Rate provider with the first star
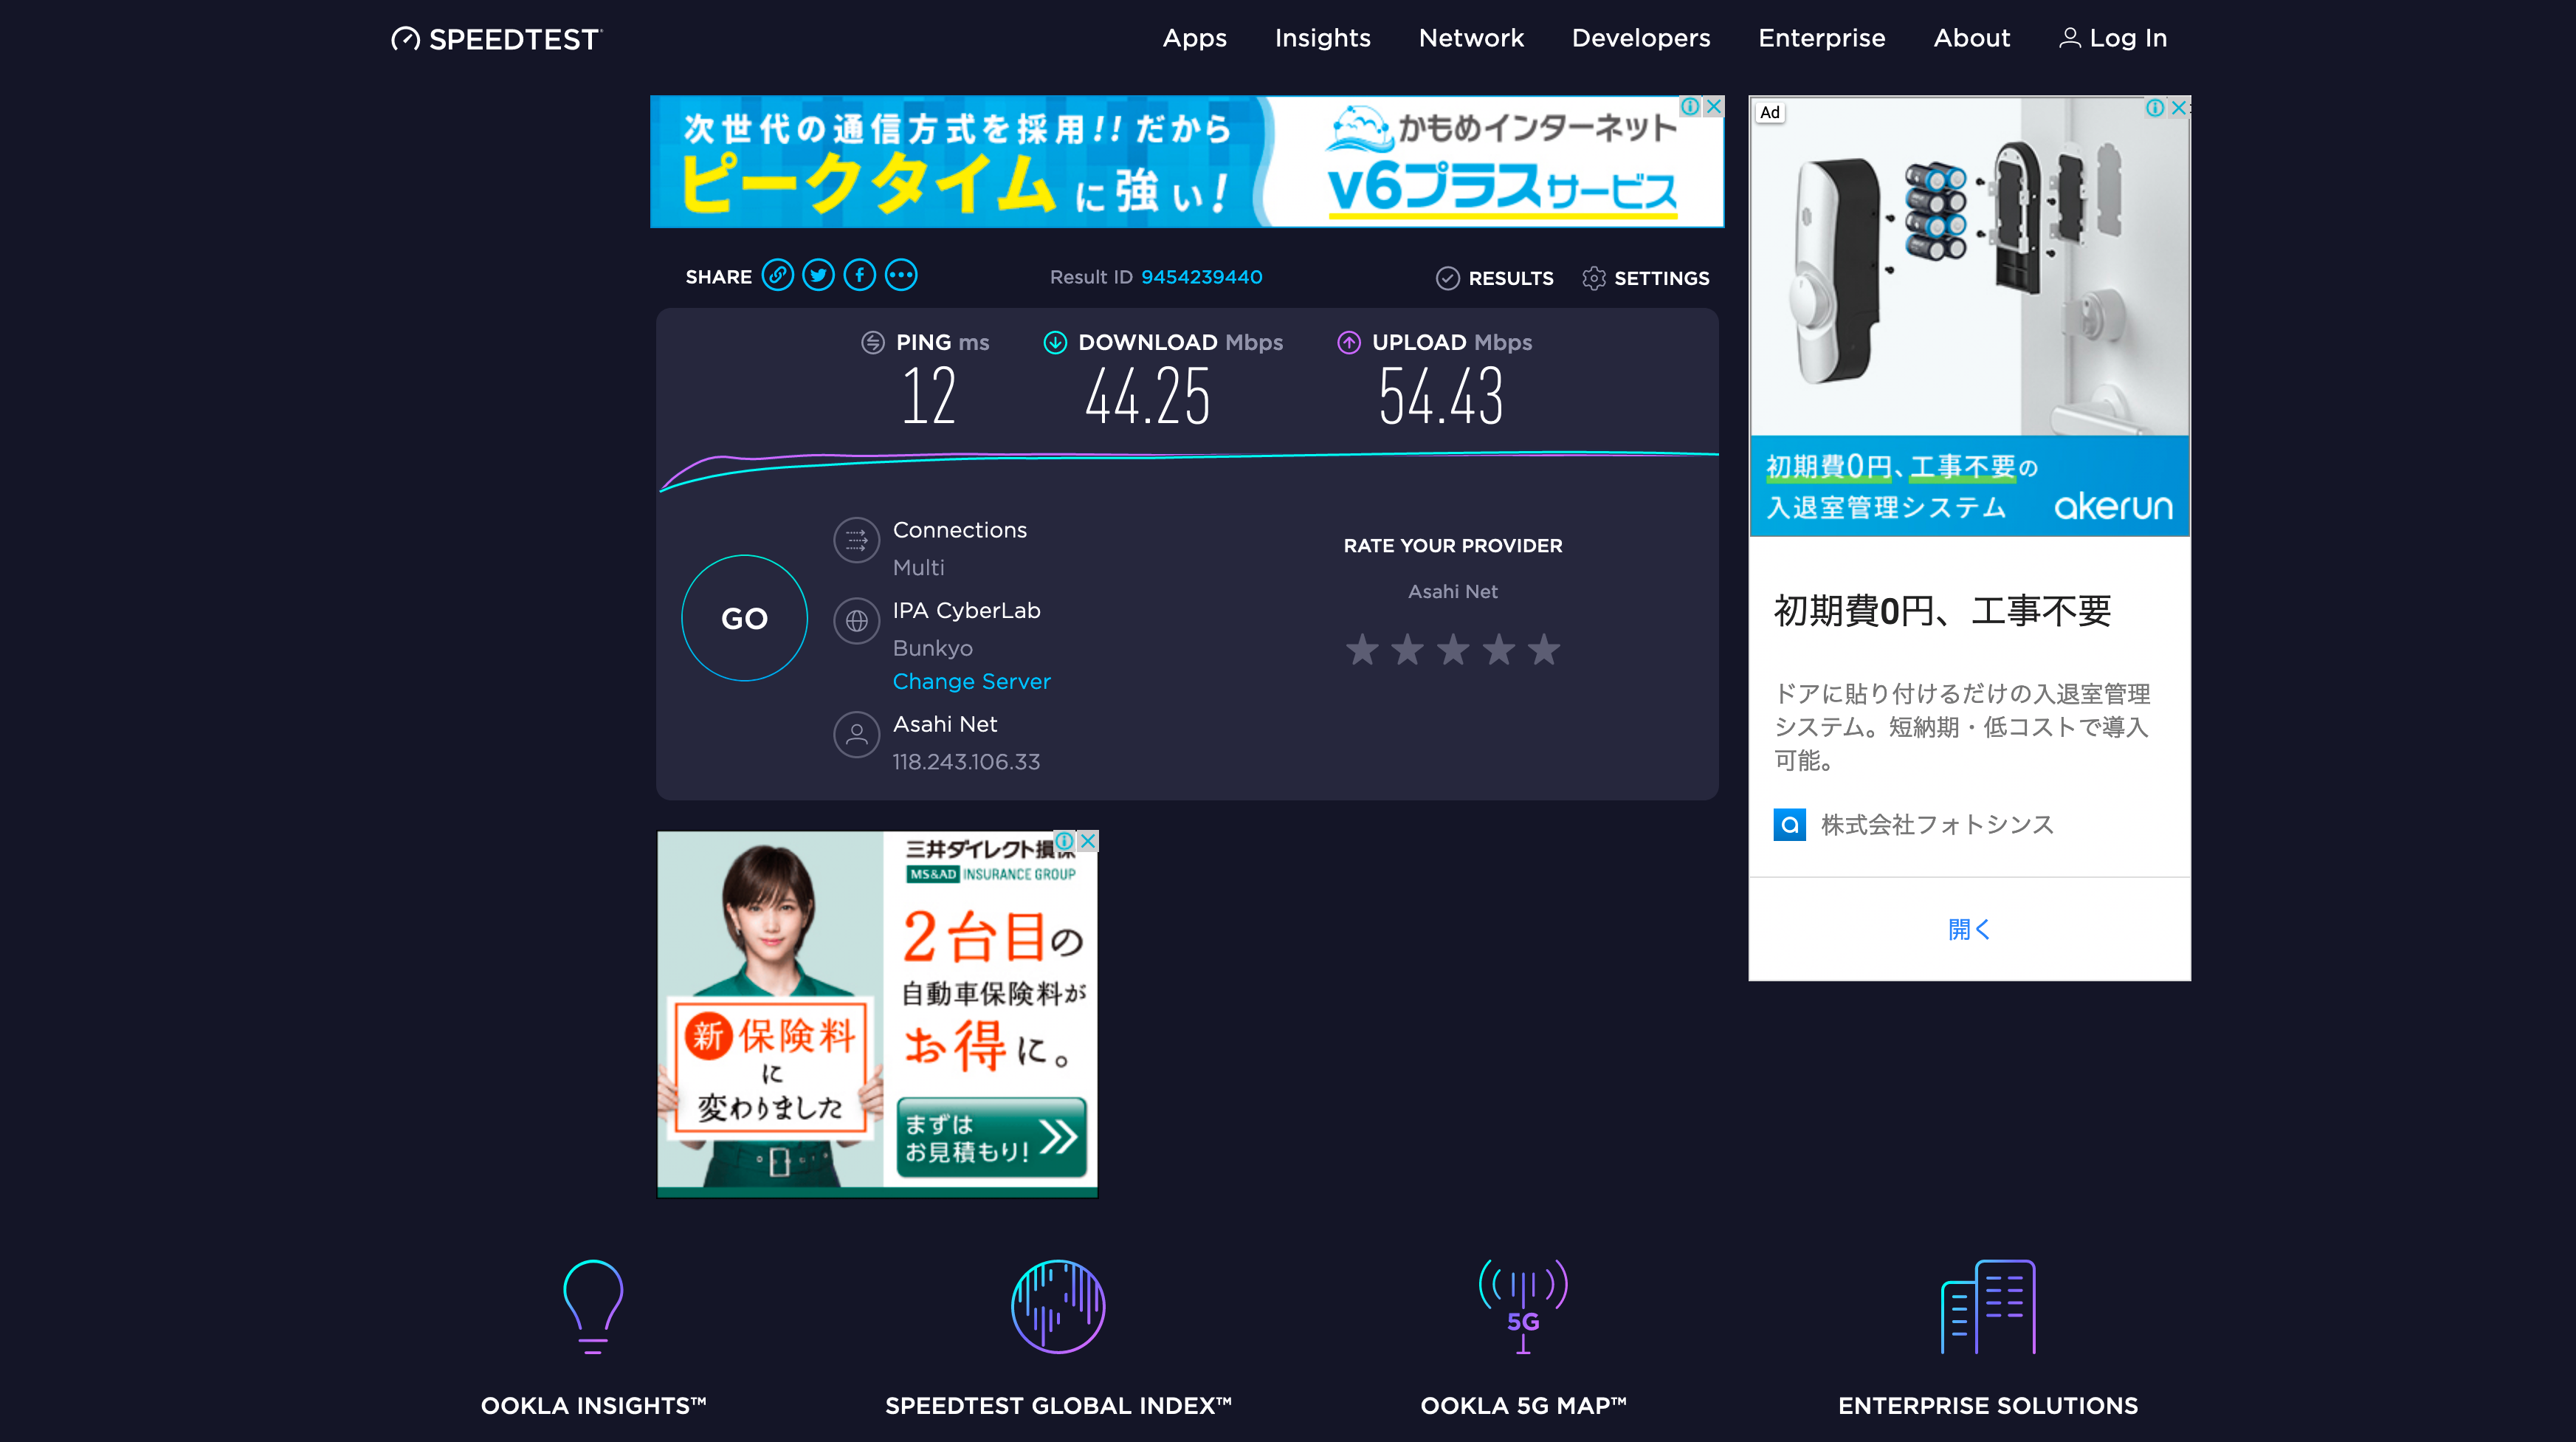Viewport: 2576px width, 1442px height. 1362,650
